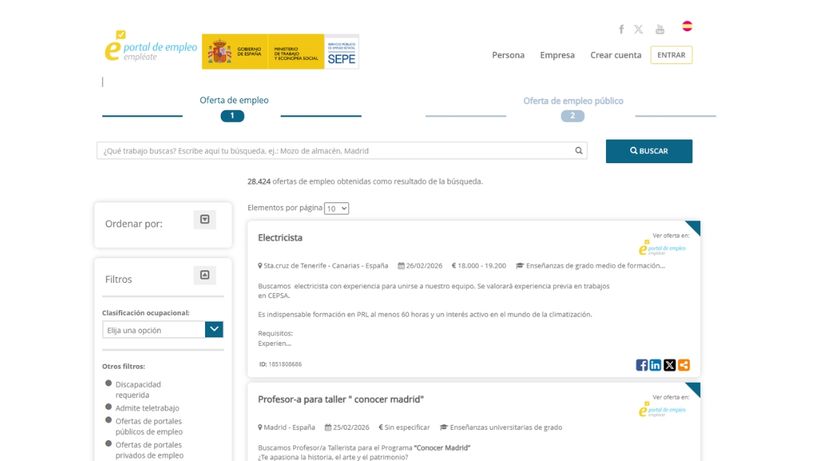Open Elementos por página dropdown
The width and height of the screenshot is (820, 461).
(x=337, y=208)
